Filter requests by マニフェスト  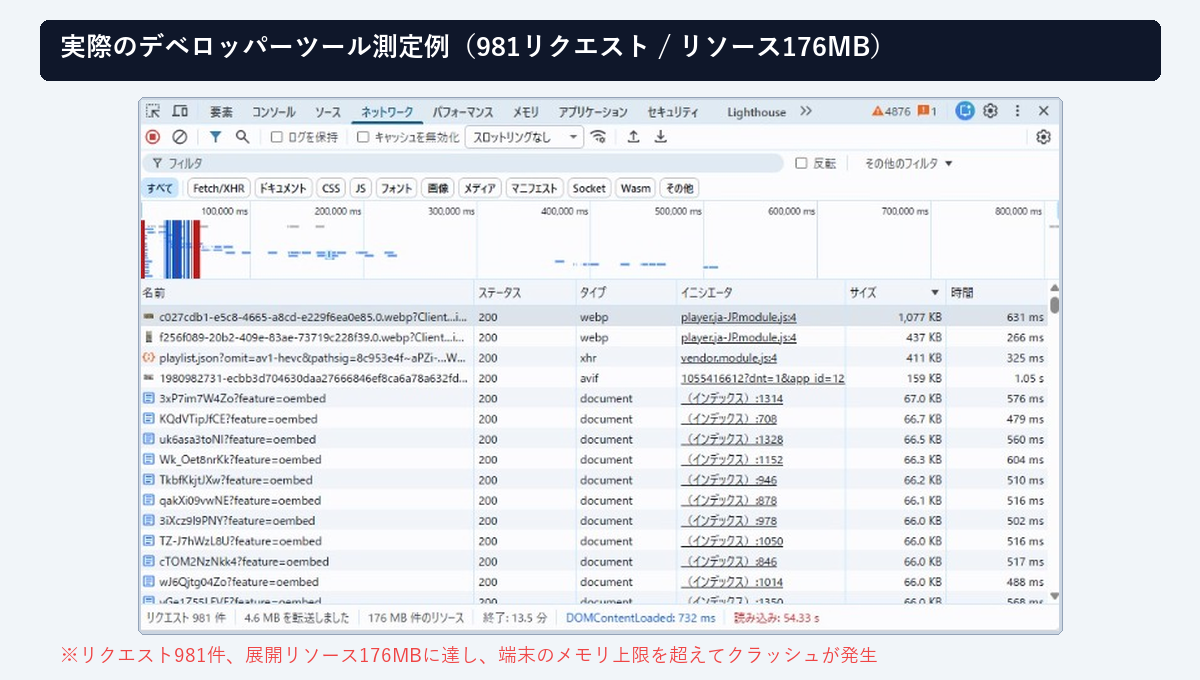[x=534, y=188]
